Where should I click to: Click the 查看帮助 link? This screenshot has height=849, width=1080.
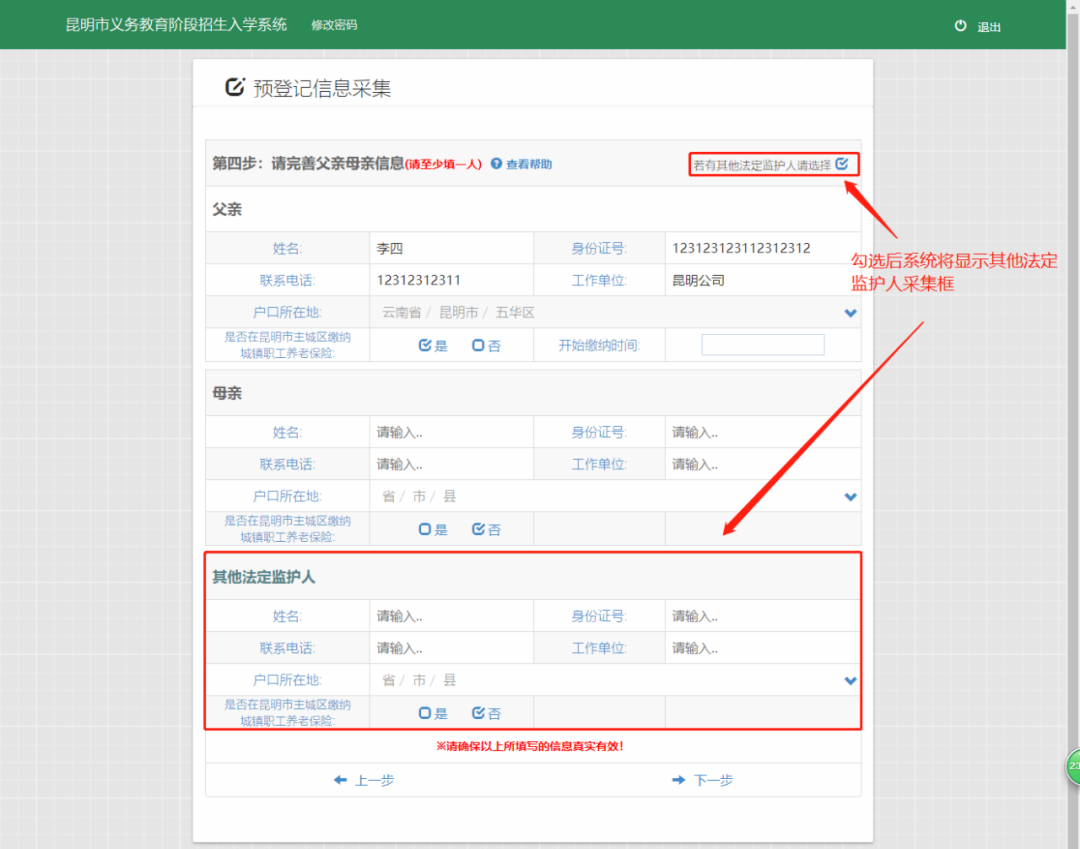[528, 164]
